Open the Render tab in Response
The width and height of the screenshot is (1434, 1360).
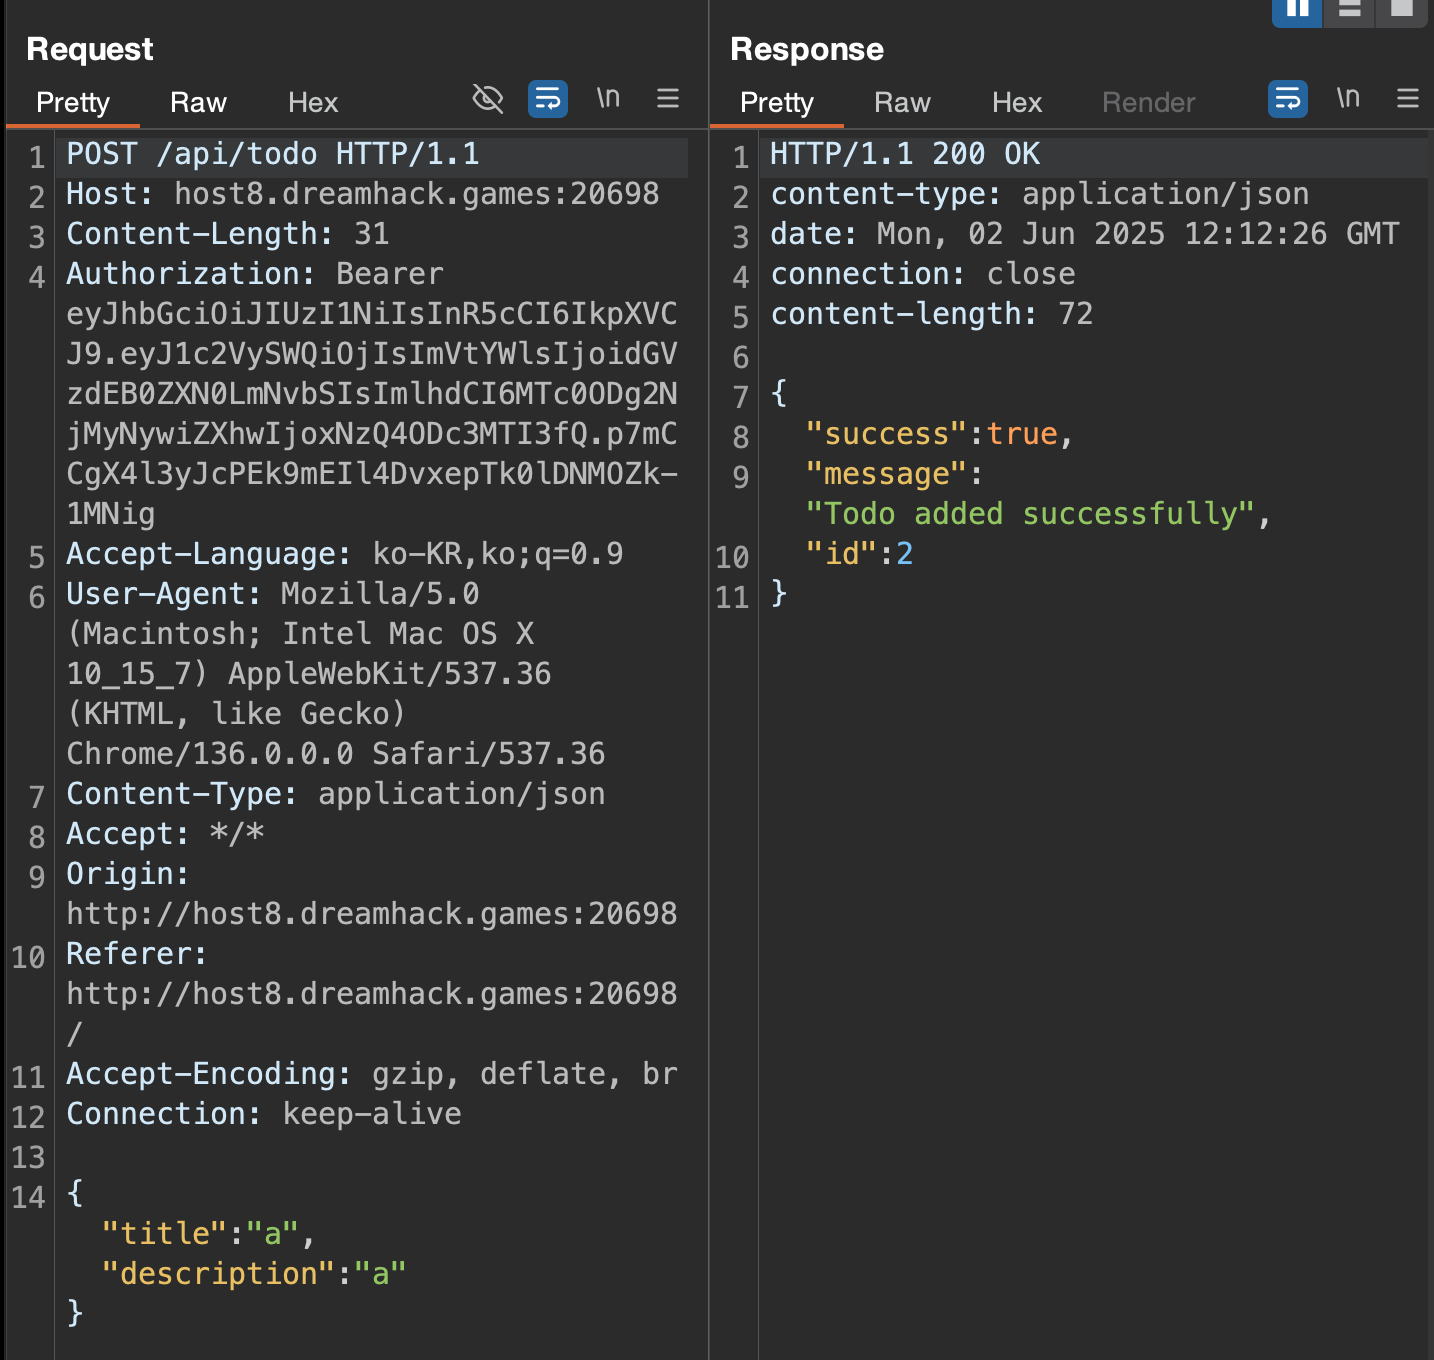1149,102
